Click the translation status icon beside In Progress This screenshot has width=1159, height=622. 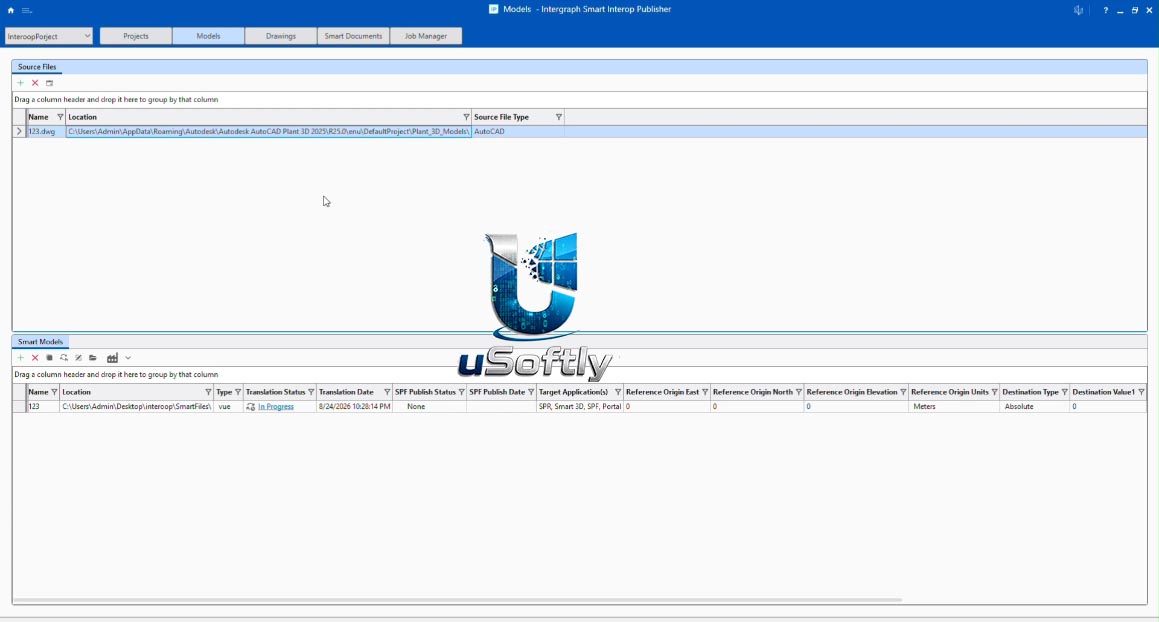point(251,407)
